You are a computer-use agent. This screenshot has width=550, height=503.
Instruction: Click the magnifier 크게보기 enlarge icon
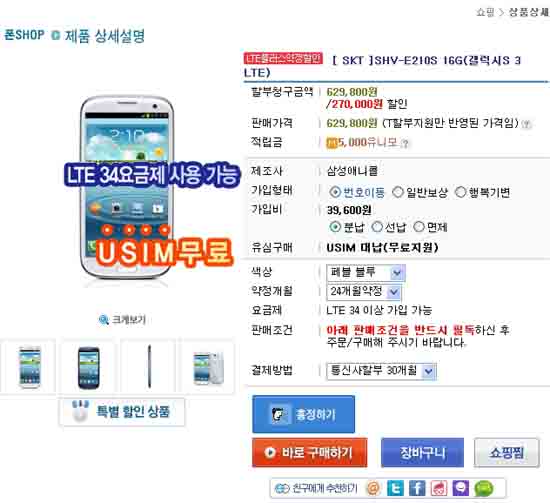click(103, 320)
